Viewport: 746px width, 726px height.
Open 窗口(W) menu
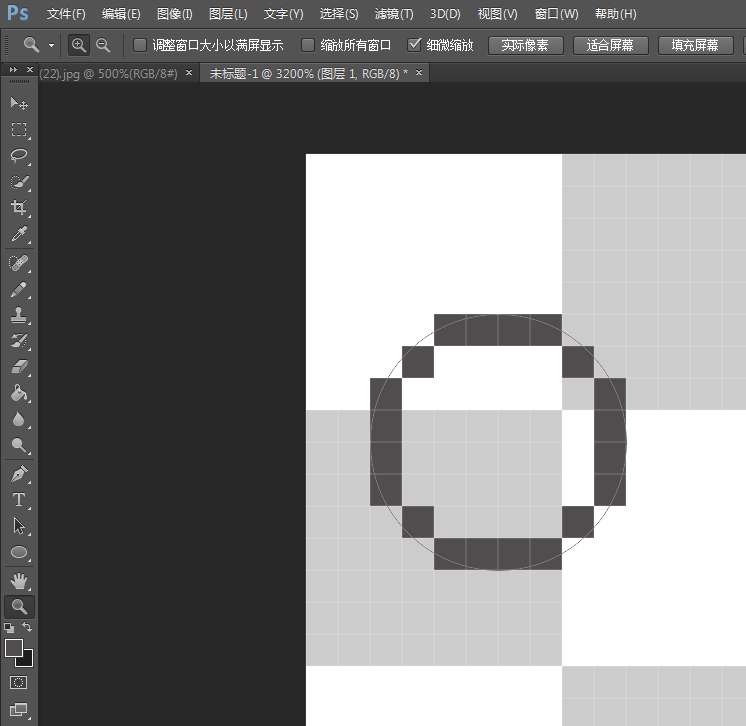pos(556,14)
